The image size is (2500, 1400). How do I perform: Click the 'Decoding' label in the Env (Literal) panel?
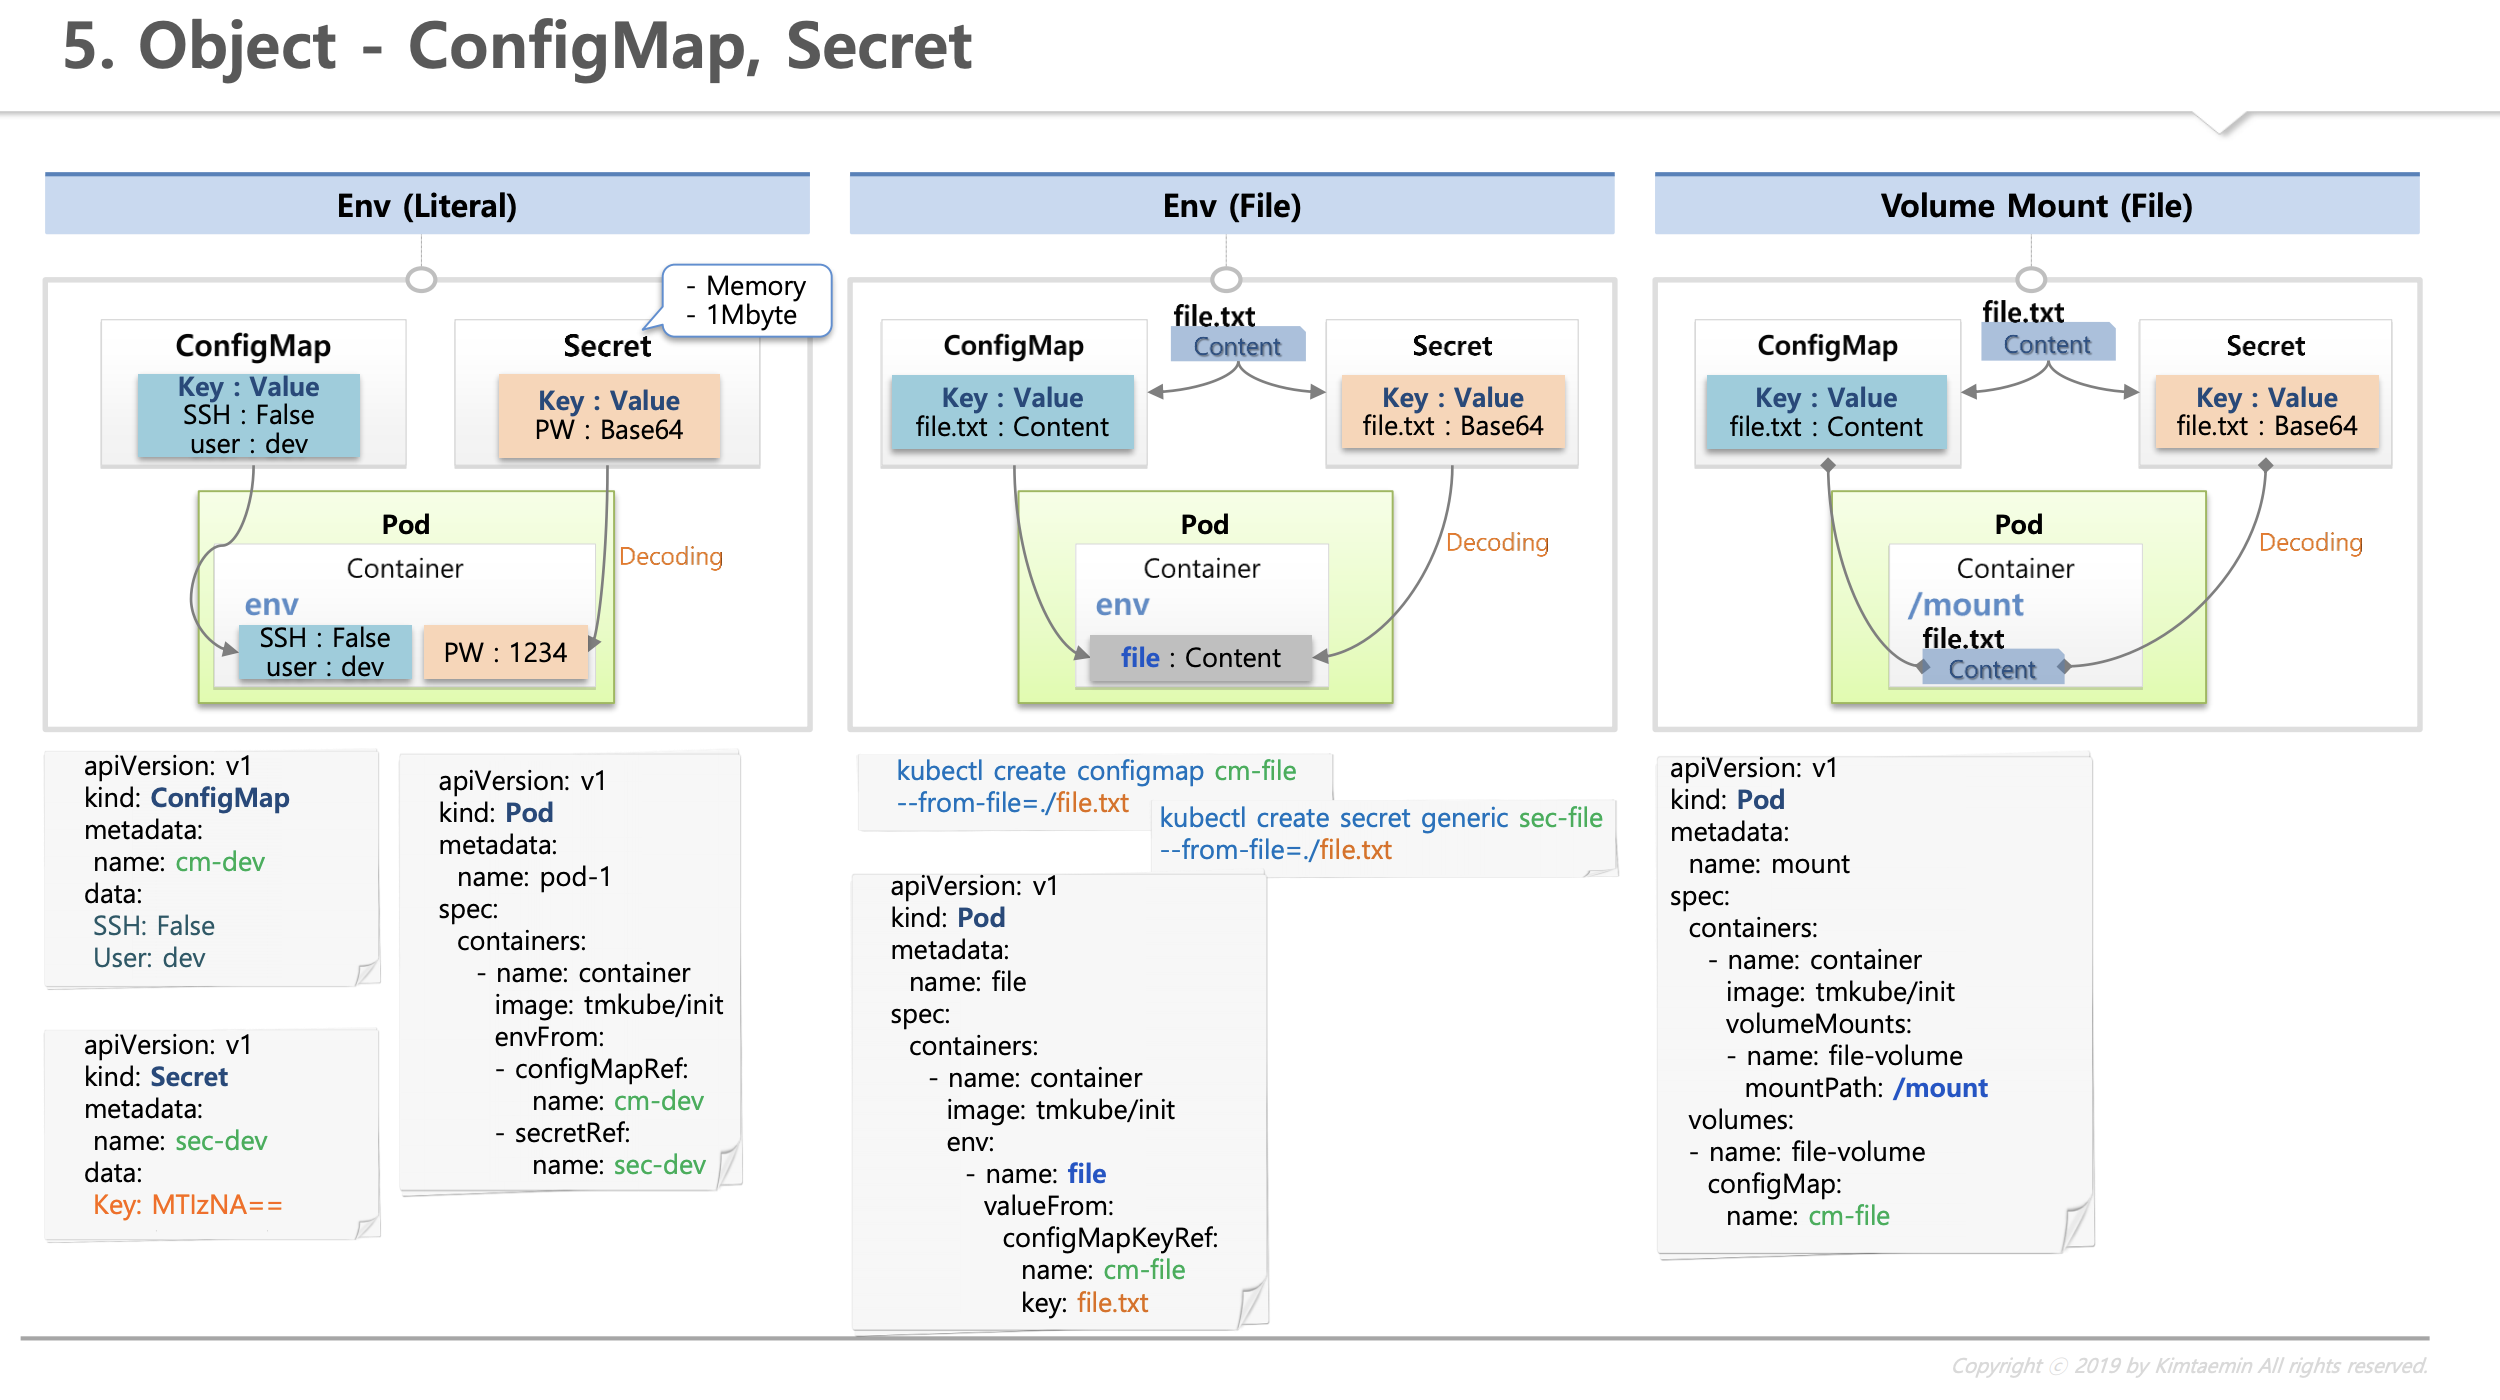(x=671, y=556)
